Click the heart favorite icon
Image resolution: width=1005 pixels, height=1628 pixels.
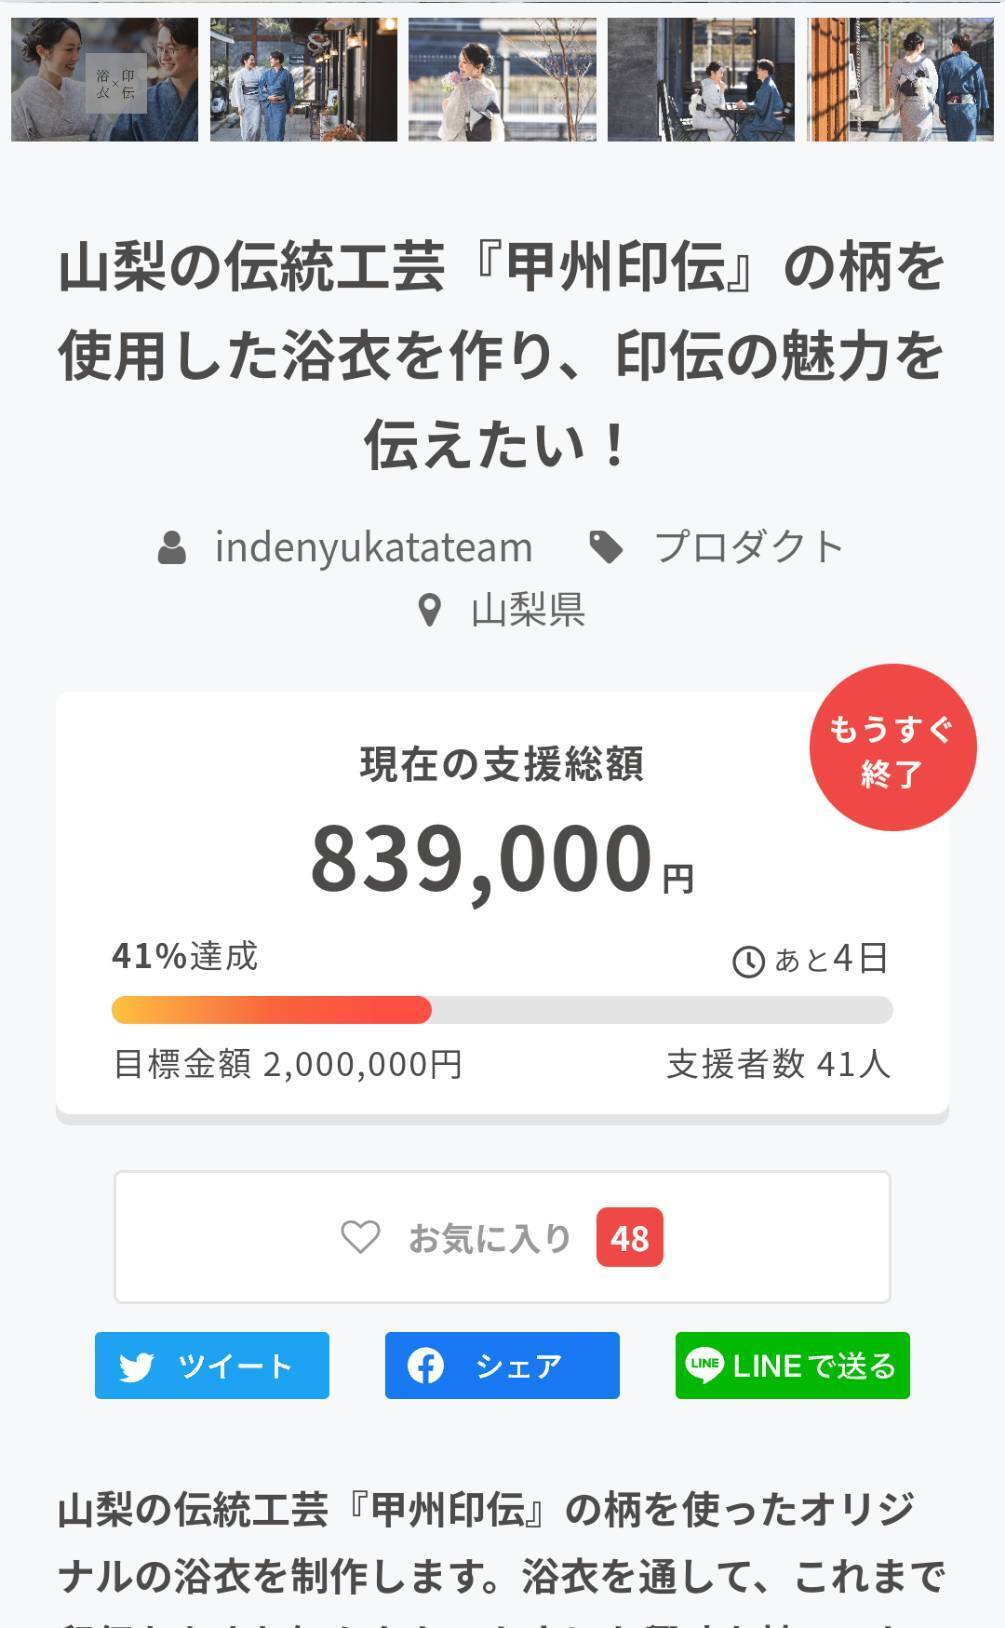point(360,1237)
